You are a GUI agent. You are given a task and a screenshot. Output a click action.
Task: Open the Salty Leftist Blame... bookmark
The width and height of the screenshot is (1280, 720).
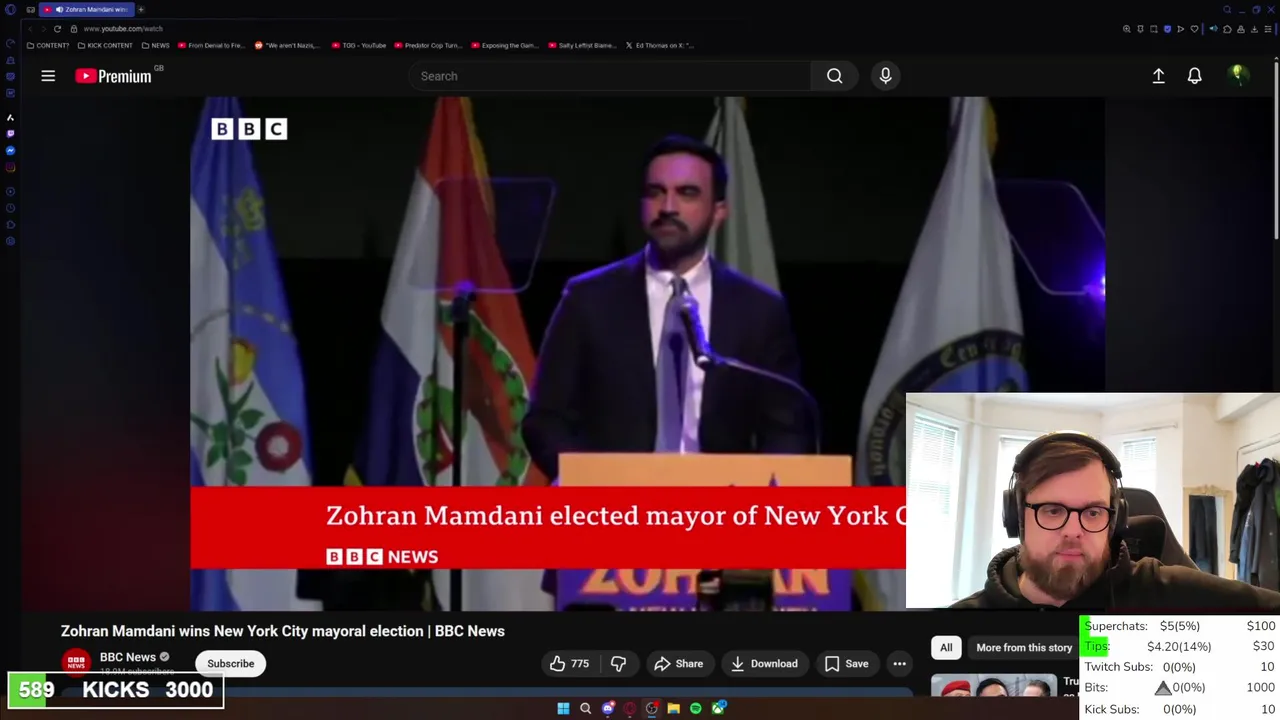582,45
